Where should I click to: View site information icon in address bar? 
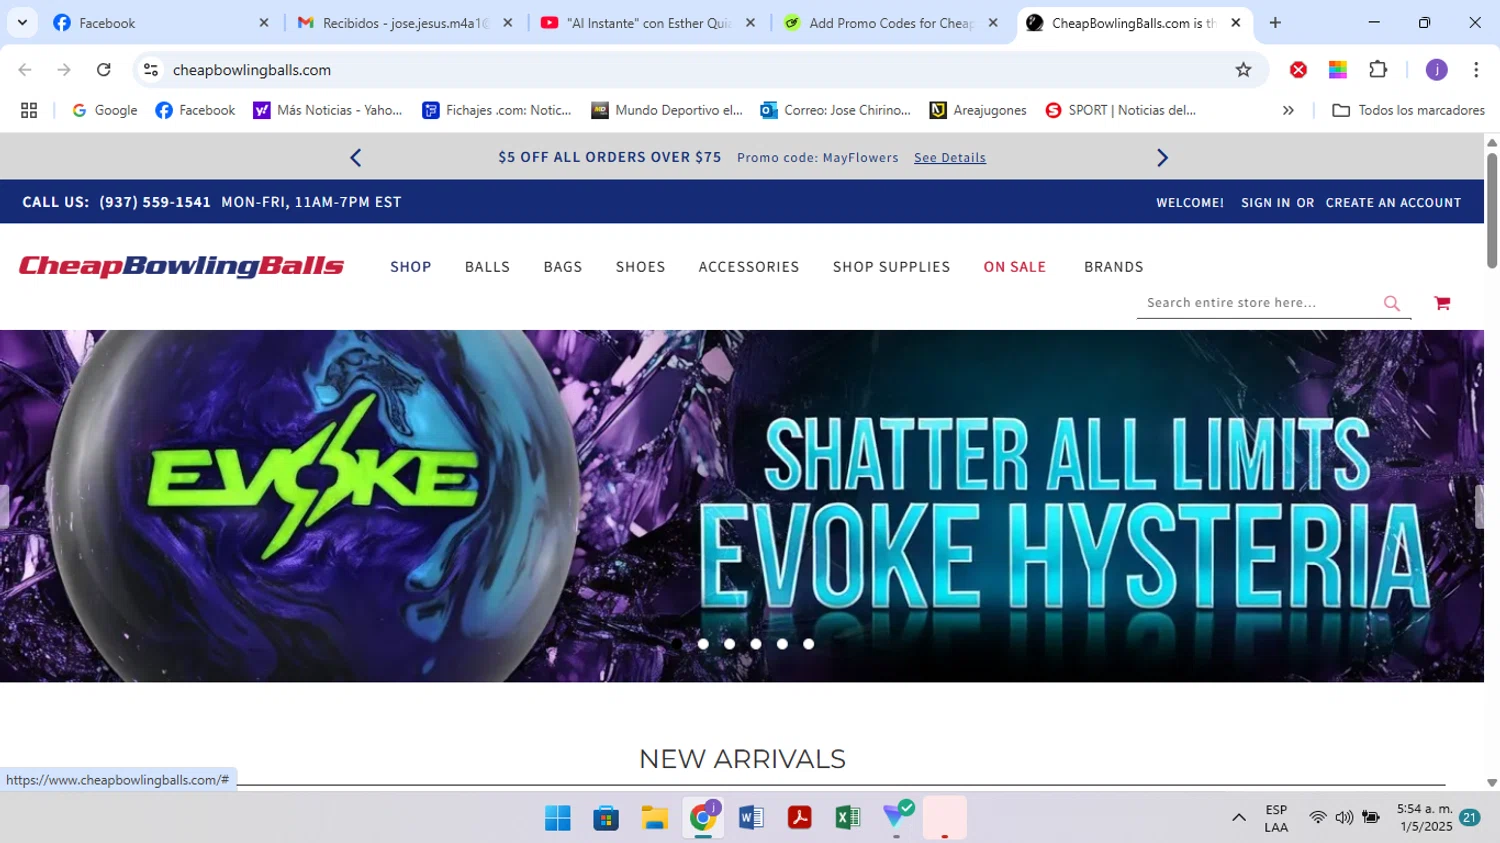(x=151, y=70)
